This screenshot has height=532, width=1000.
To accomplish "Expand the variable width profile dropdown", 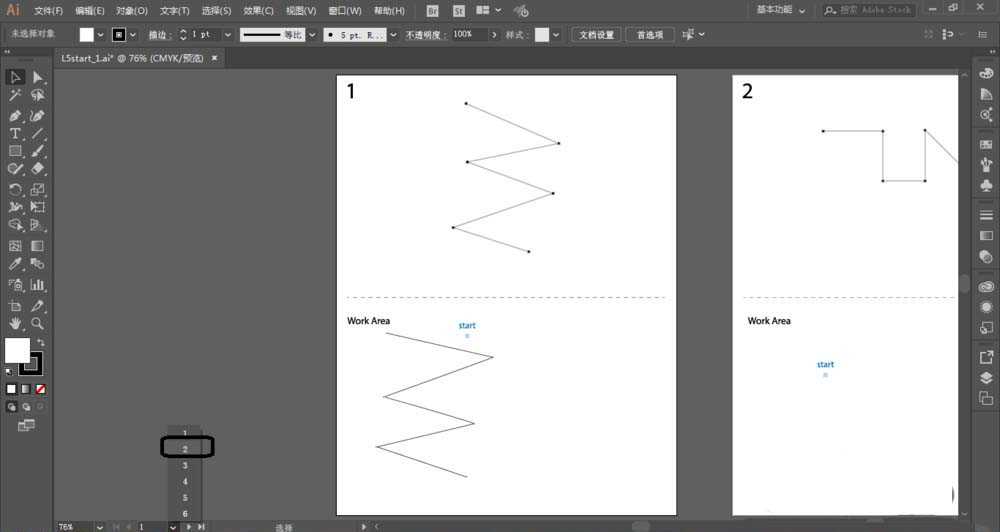I will [x=312, y=34].
